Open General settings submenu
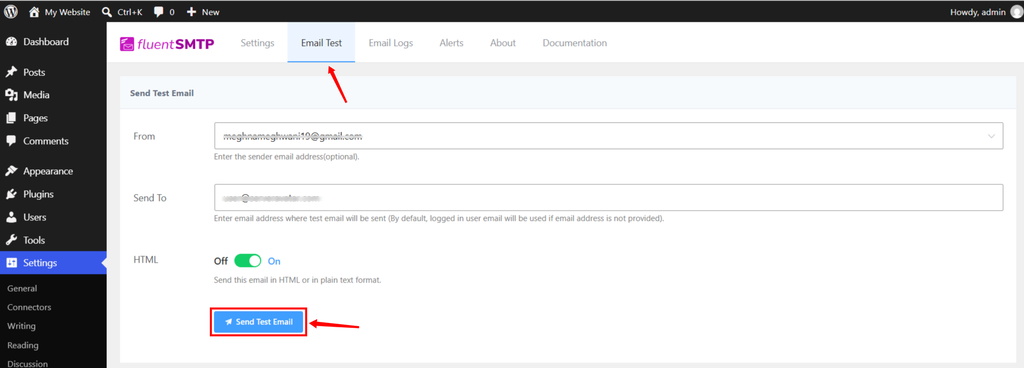The image size is (1024, 368). [x=22, y=288]
